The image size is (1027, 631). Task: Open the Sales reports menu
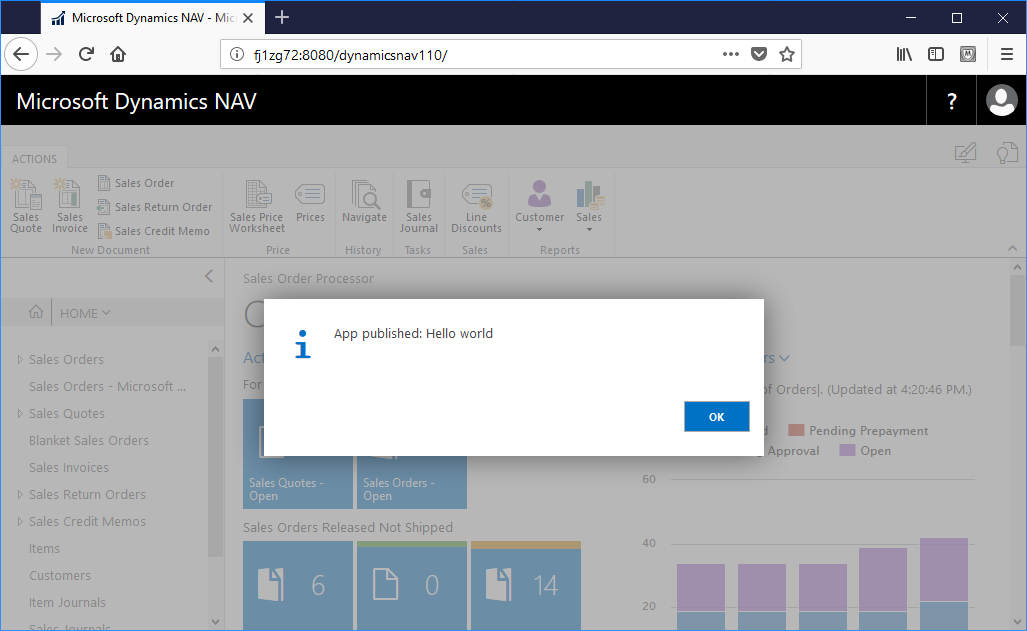[589, 206]
